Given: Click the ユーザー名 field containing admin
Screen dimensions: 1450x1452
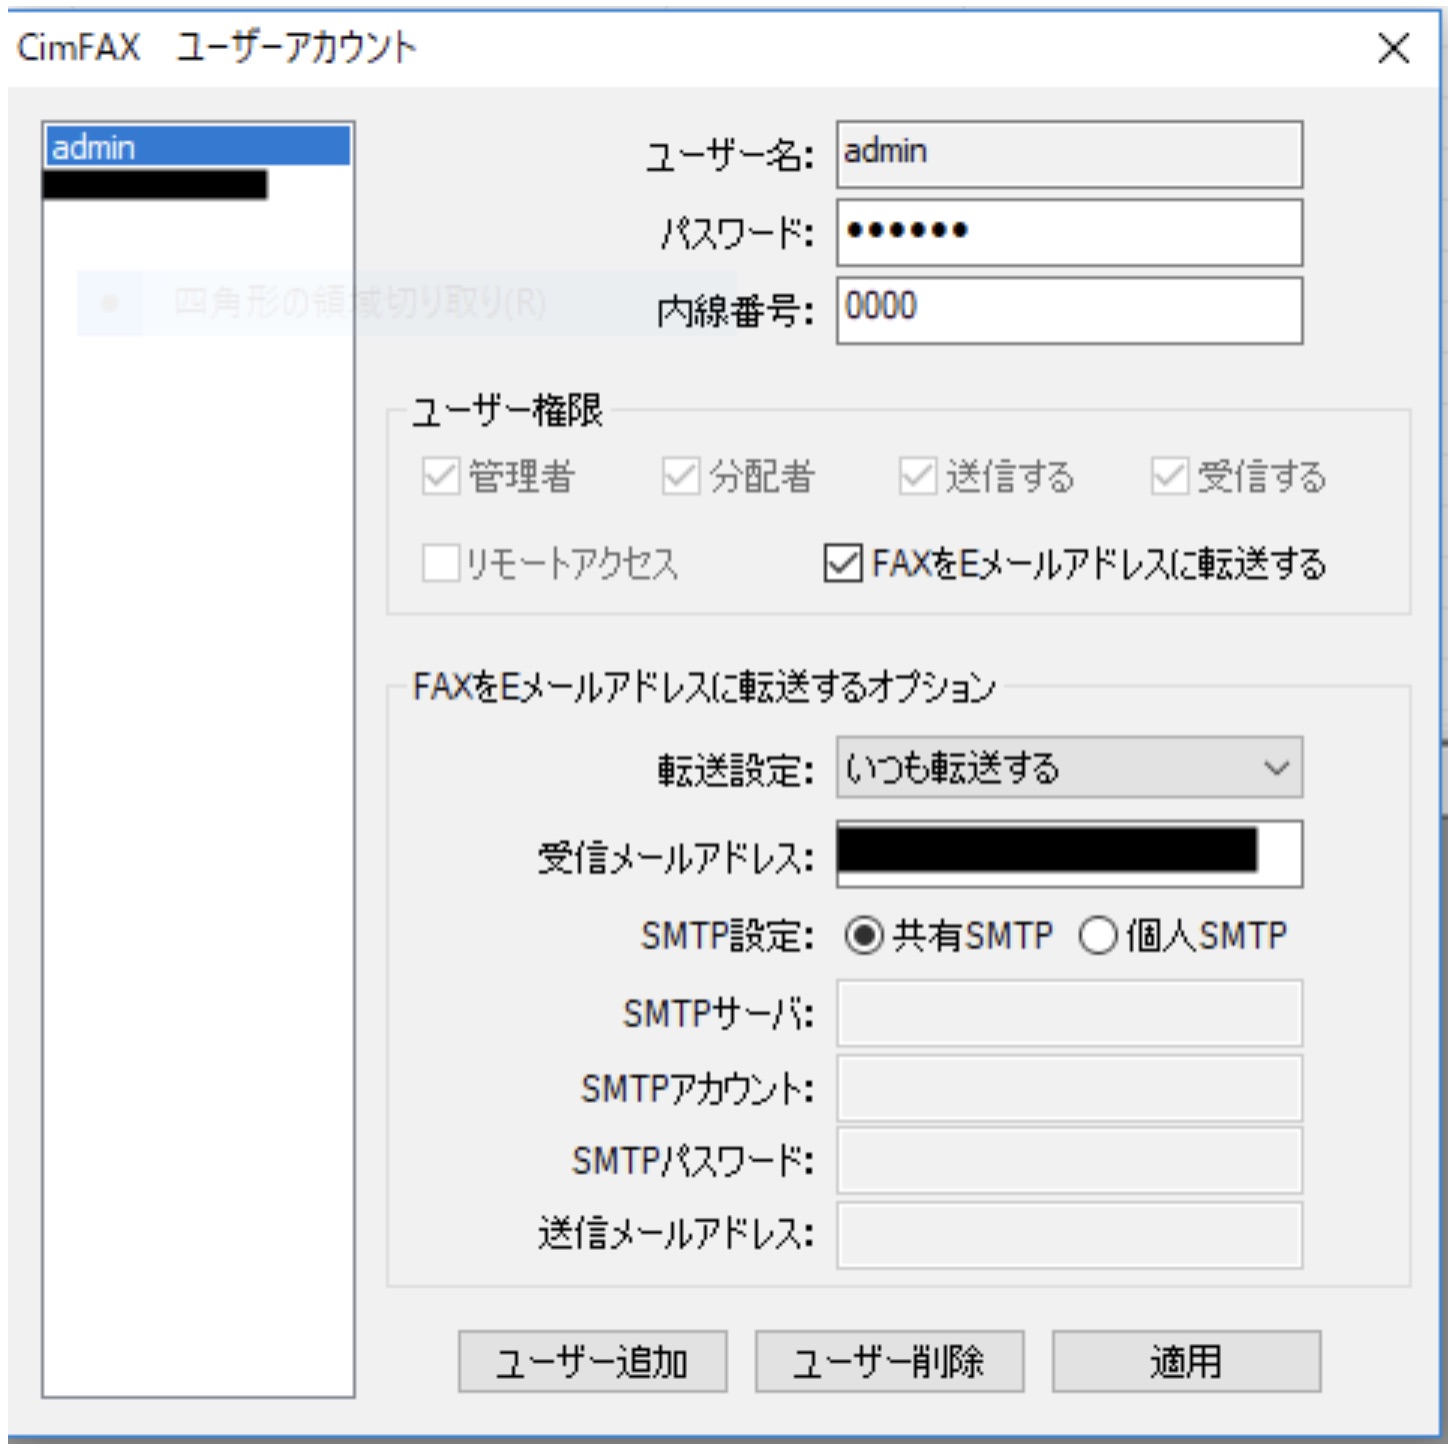Looking at the screenshot, I should coord(1069,154).
